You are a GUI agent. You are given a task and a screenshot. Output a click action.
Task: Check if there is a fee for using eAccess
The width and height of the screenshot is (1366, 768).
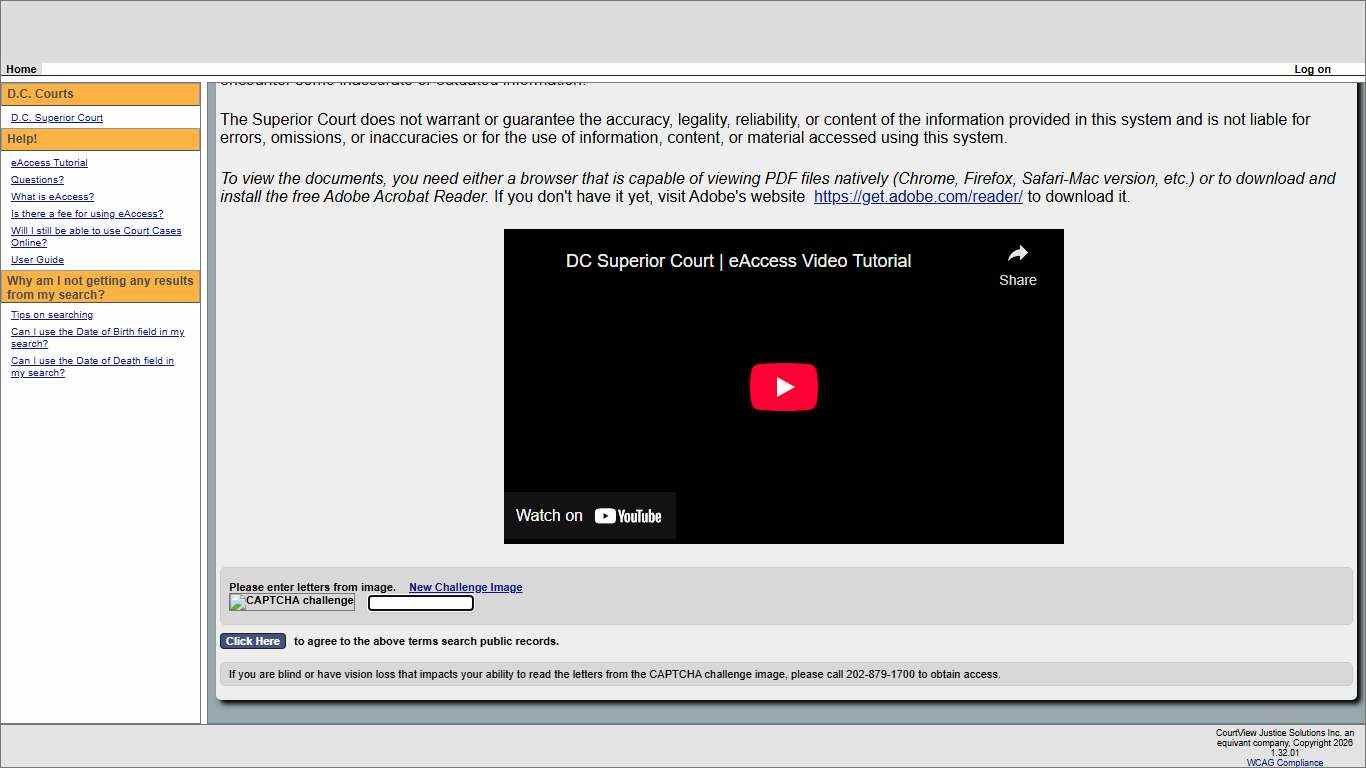(x=87, y=213)
